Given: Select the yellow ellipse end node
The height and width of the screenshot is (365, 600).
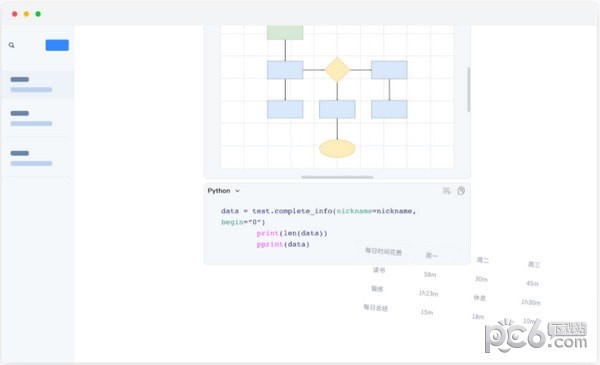Looking at the screenshot, I should tap(337, 148).
